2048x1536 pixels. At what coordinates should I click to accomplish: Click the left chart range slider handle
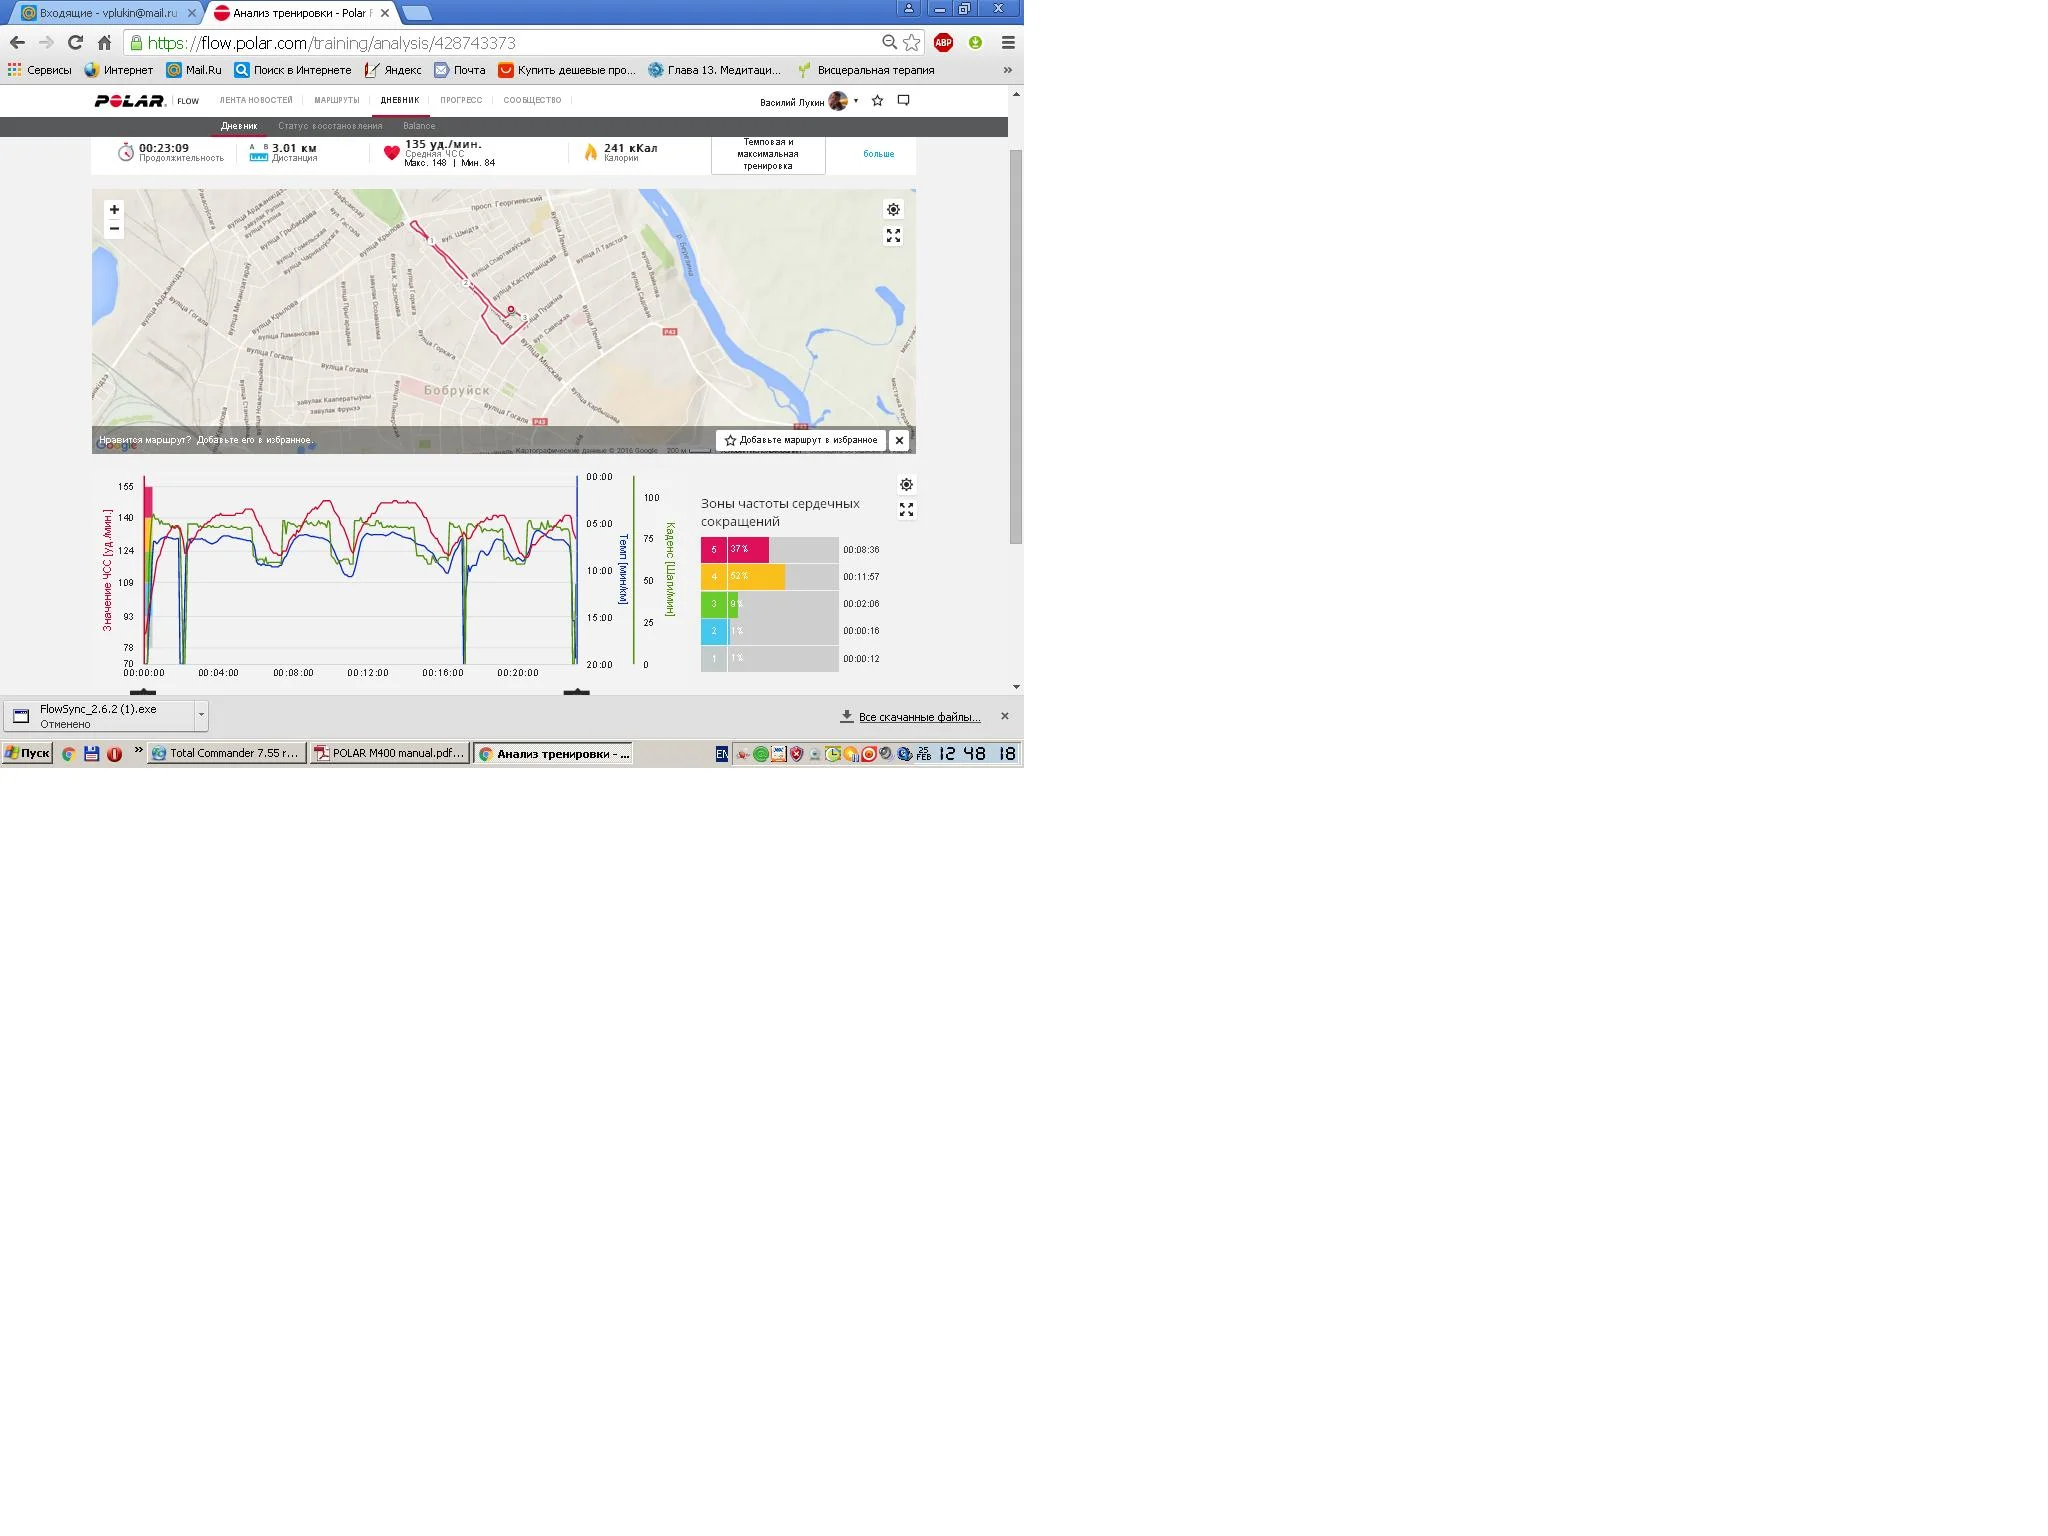(x=144, y=692)
